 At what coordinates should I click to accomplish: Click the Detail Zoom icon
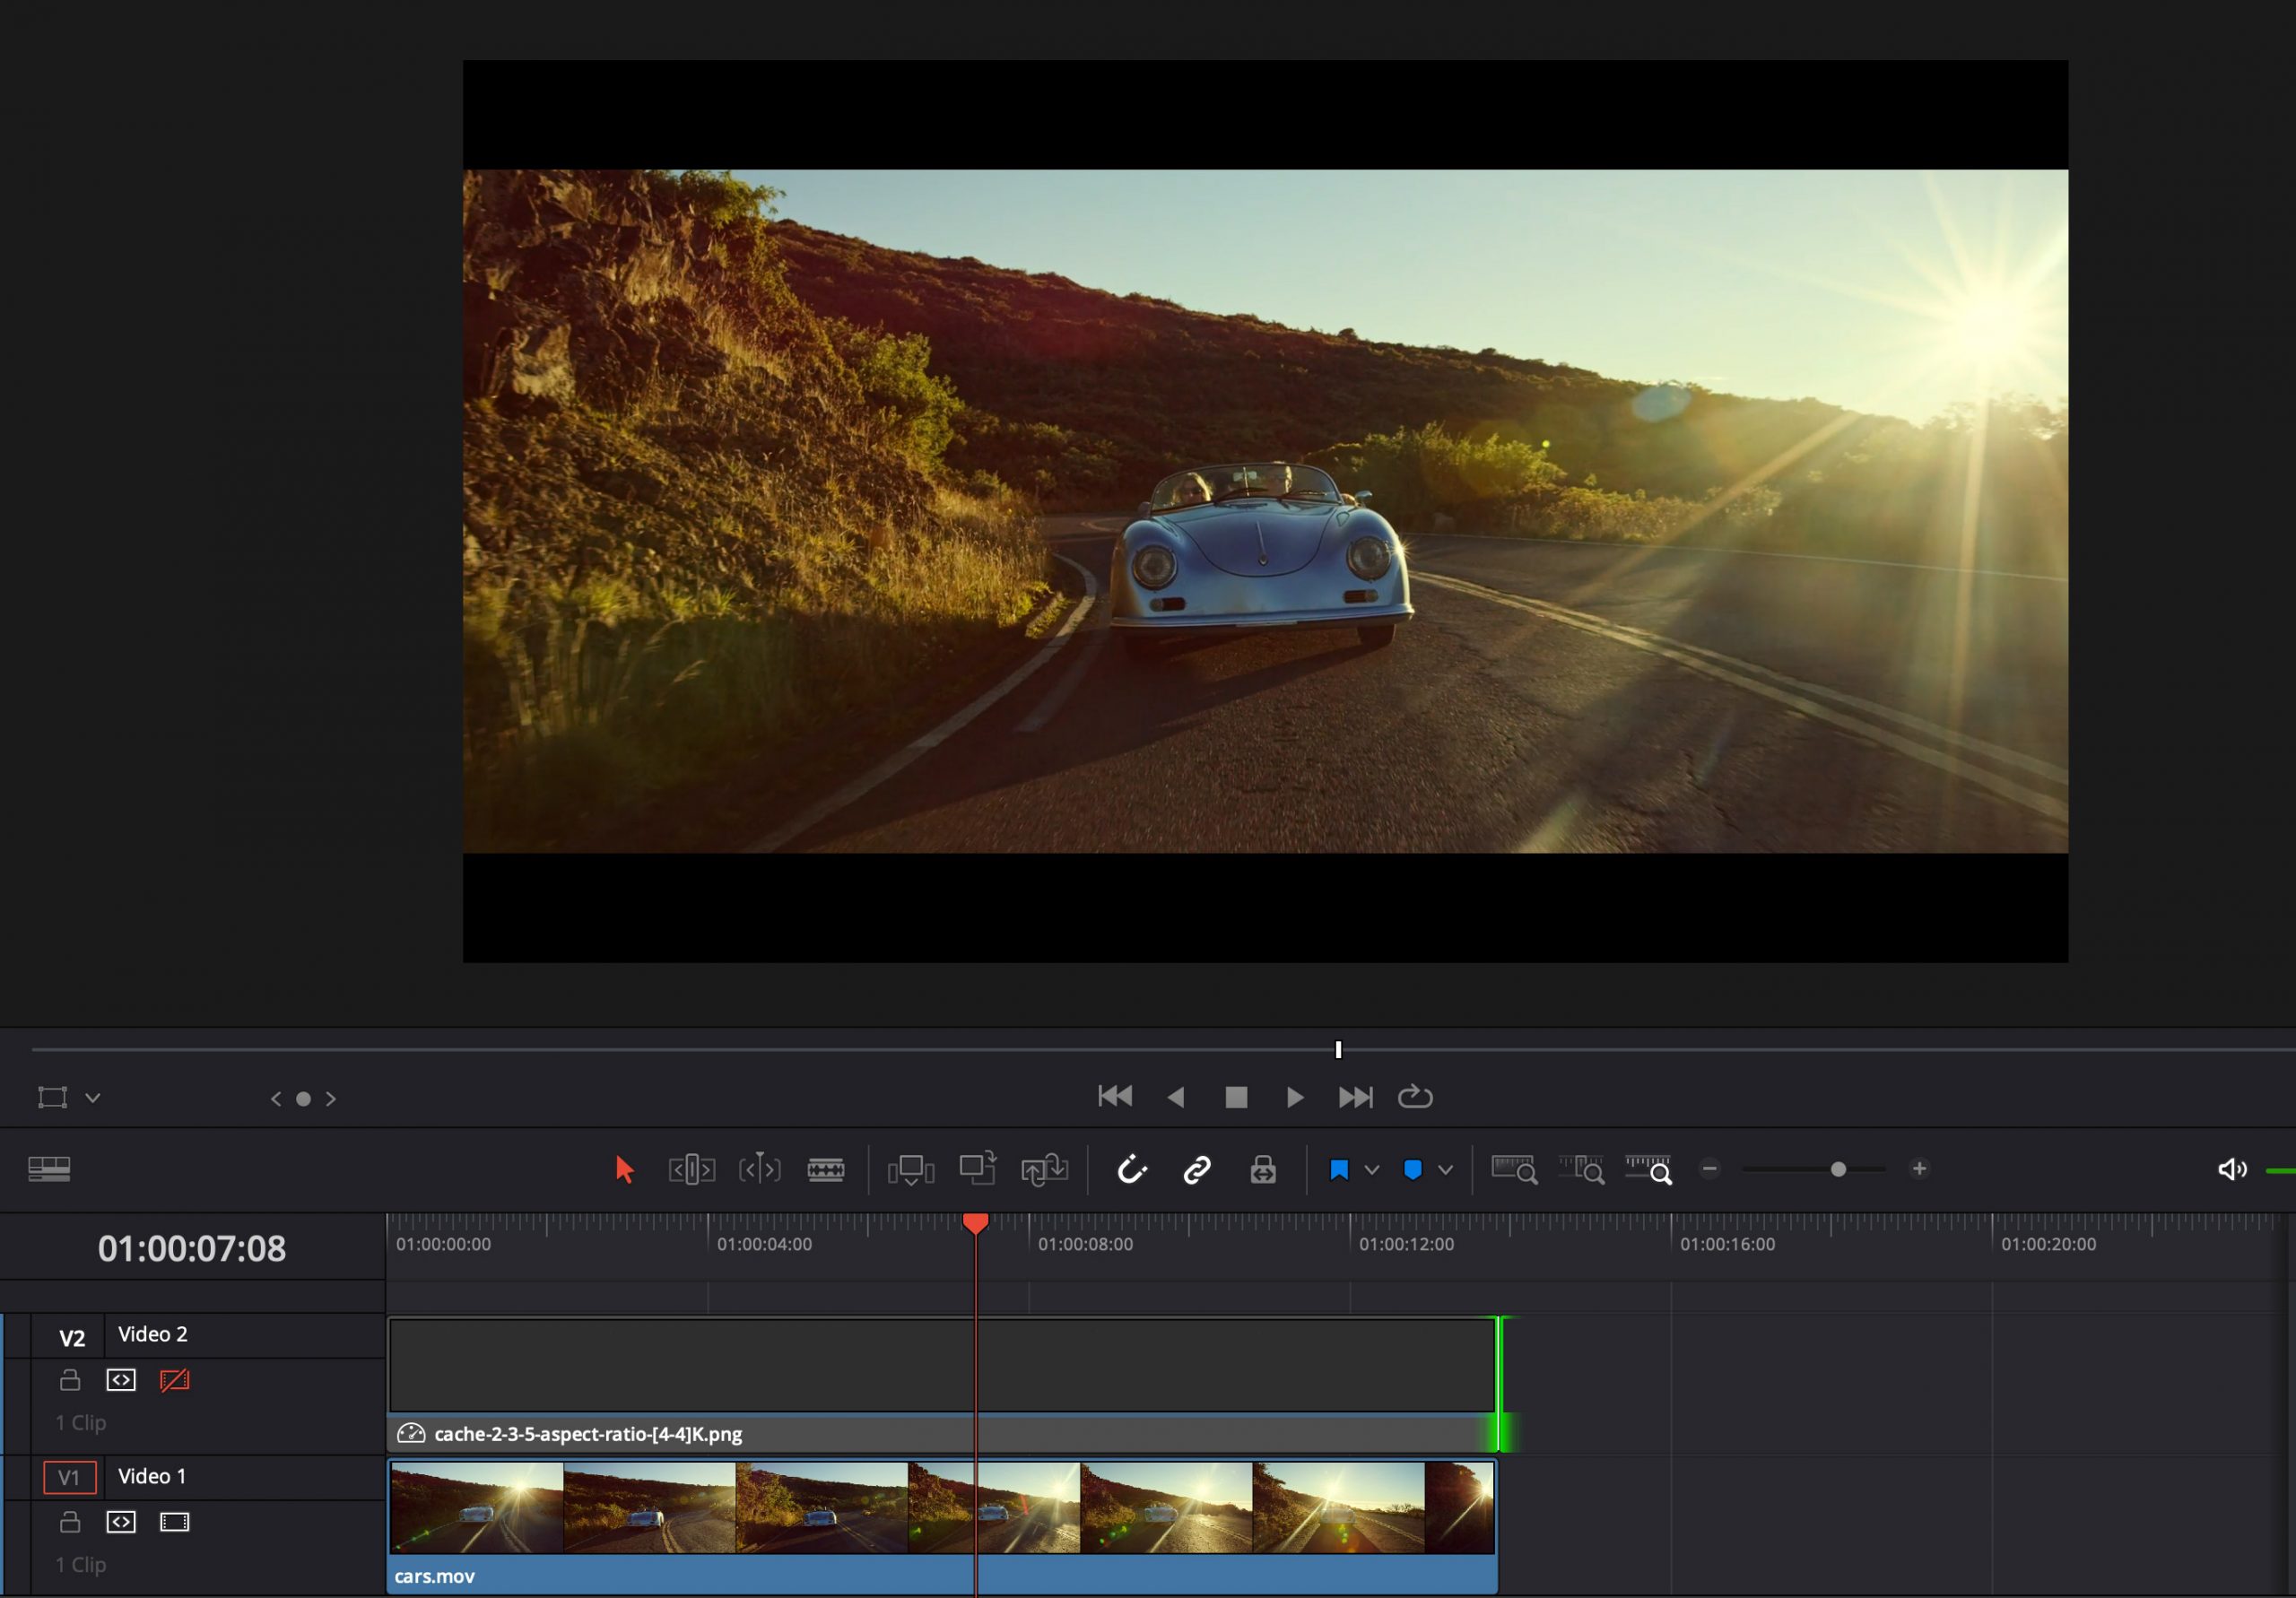(1581, 1169)
